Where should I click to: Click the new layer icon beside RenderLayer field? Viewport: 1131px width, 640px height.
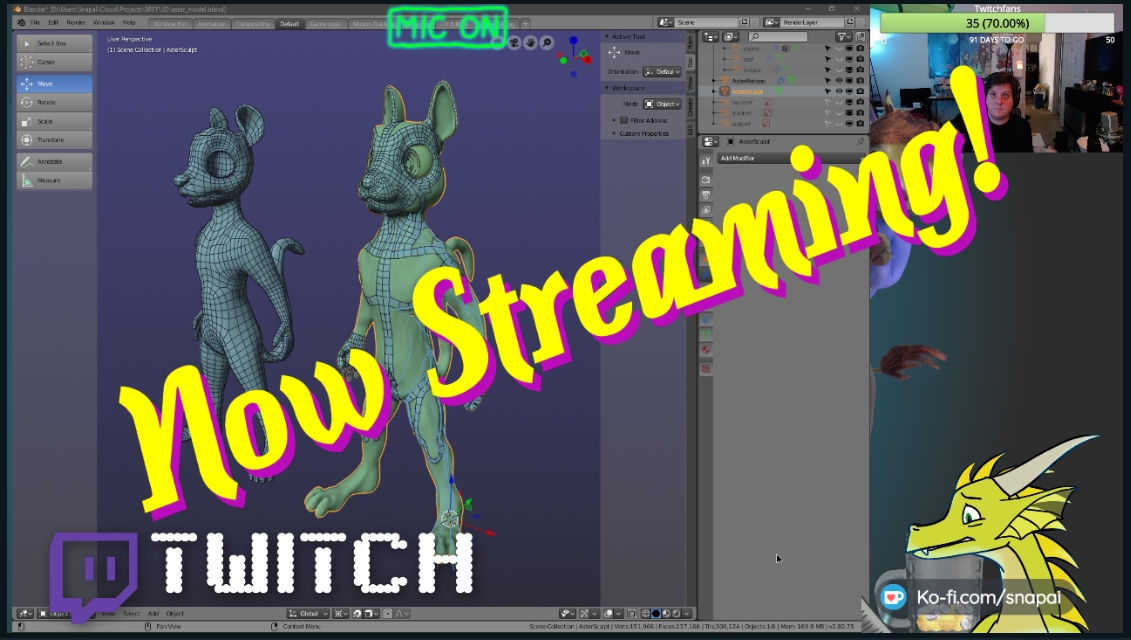click(x=850, y=22)
